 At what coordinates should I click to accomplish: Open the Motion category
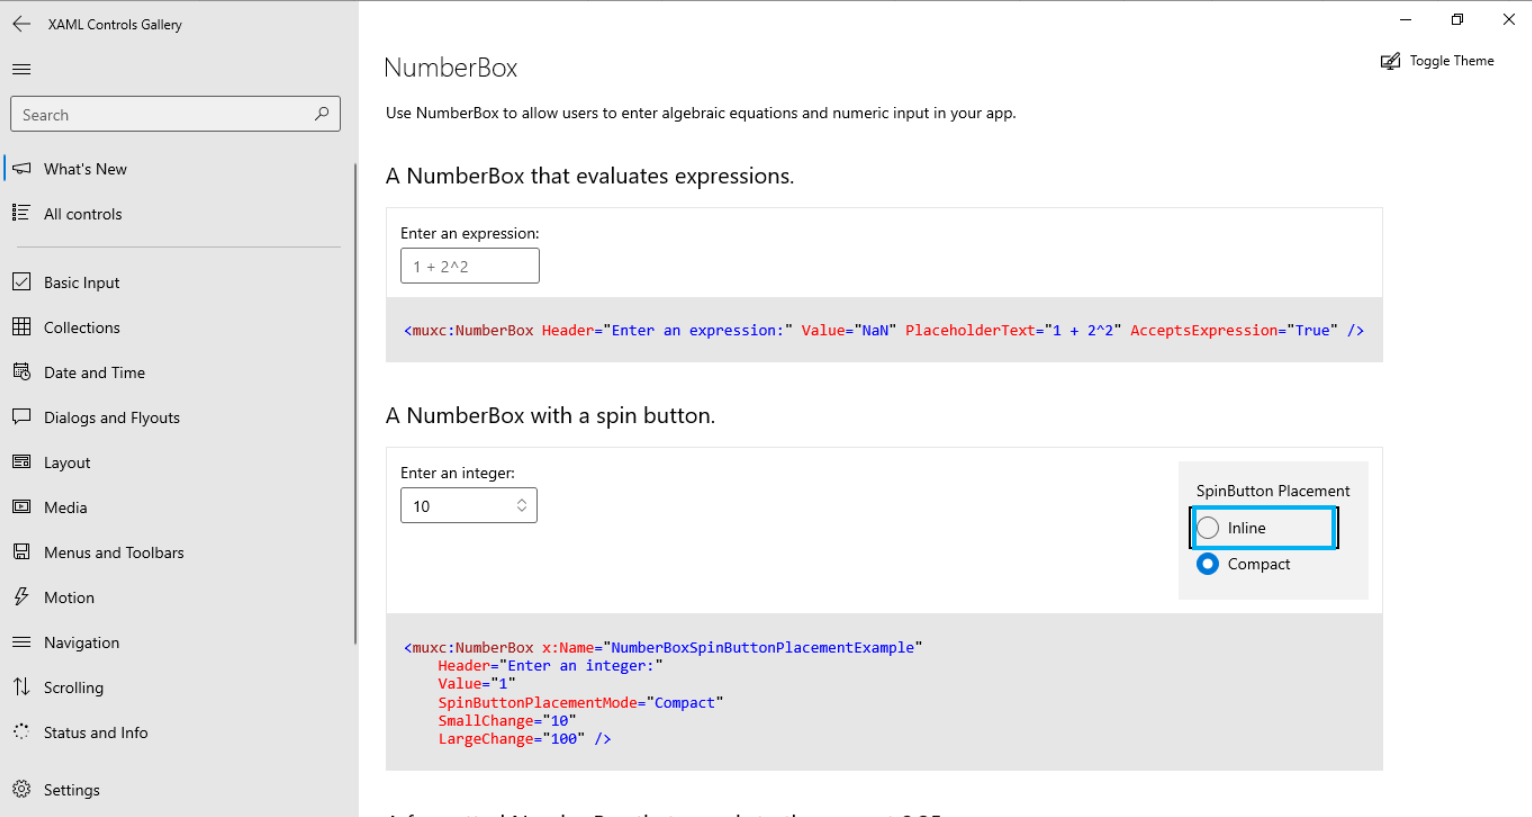click(180, 598)
